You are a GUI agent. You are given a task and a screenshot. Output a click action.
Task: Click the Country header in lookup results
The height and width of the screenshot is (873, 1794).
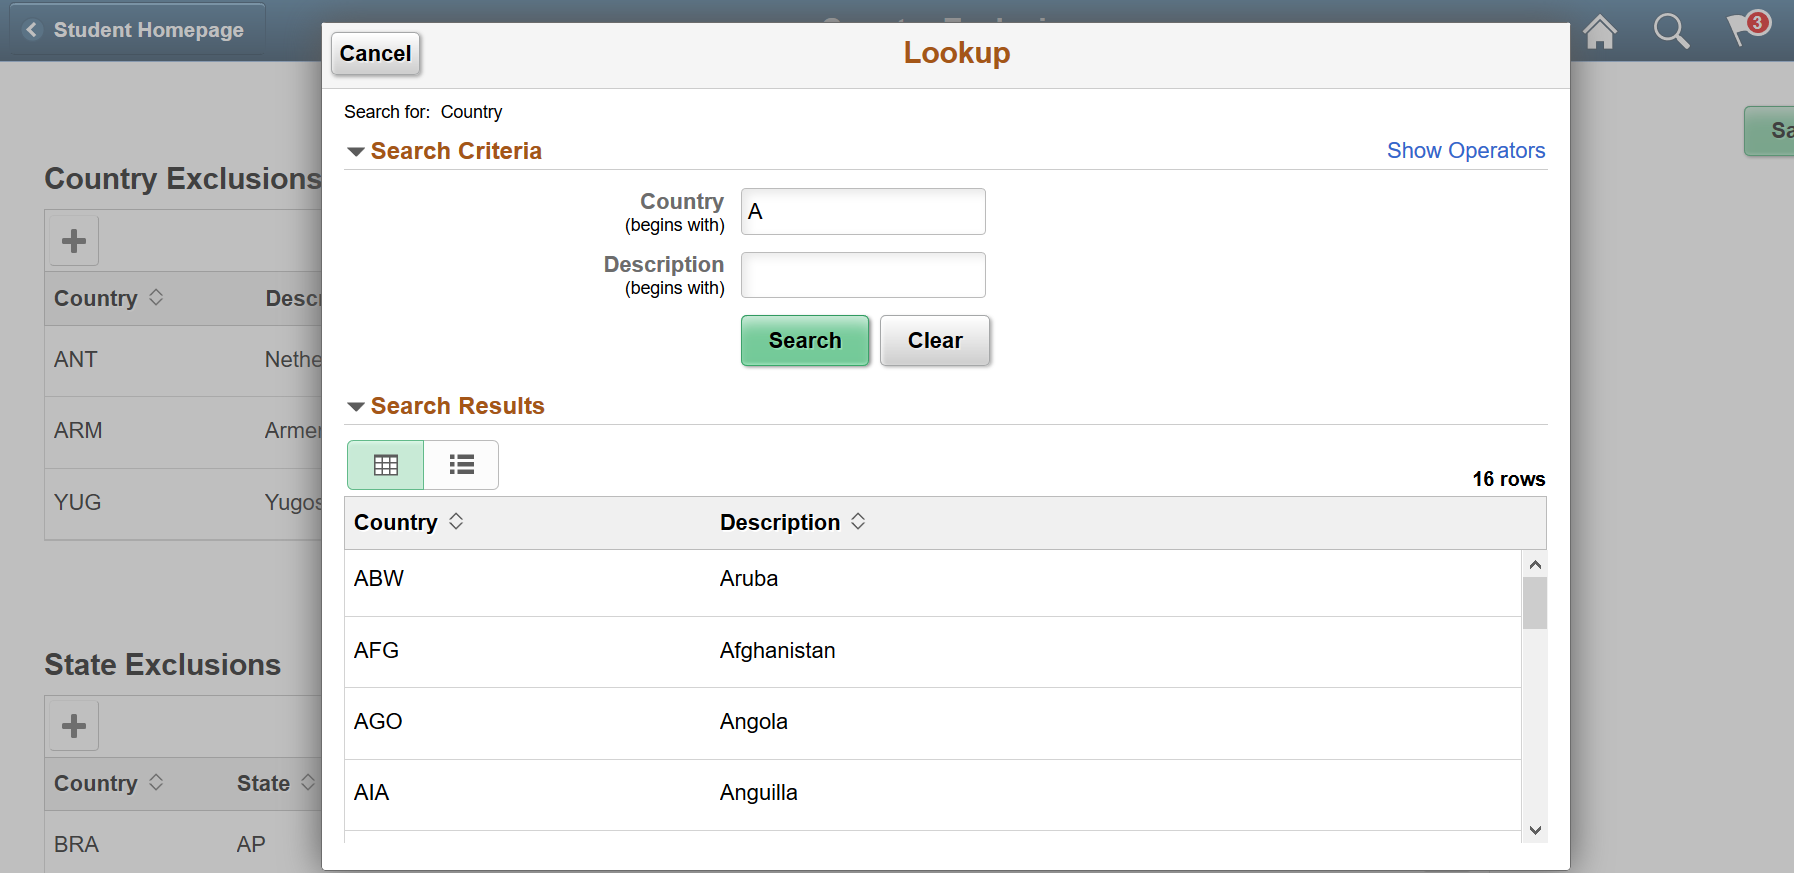coord(396,522)
